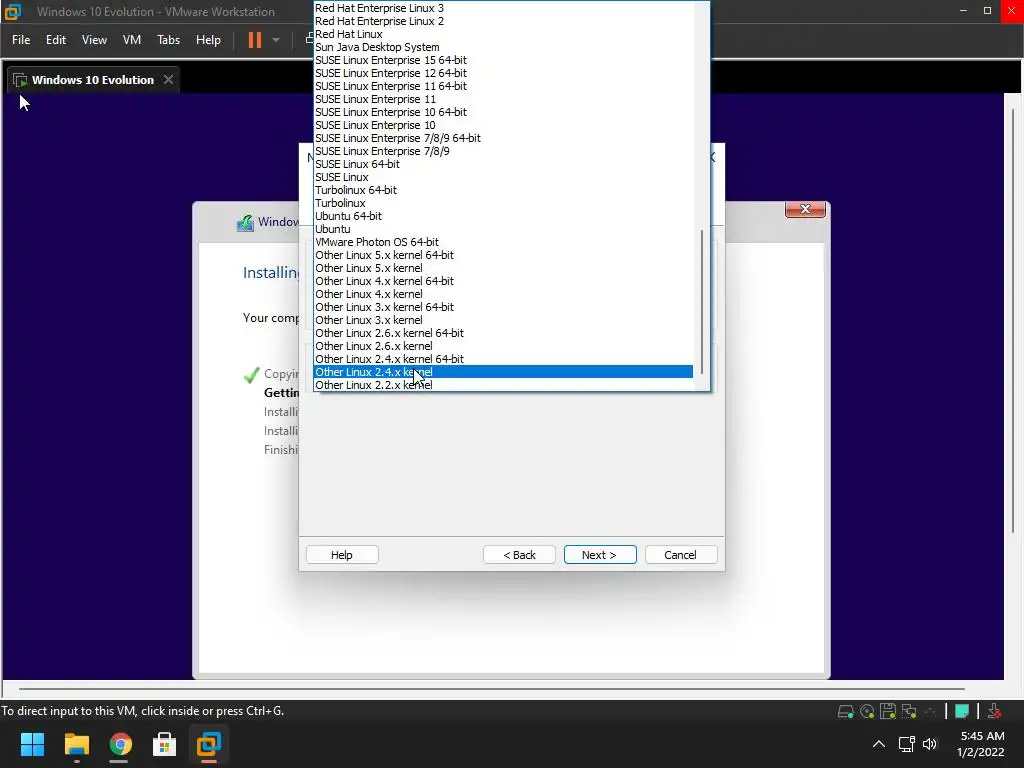This screenshot has width=1024, height=768.
Task: Click the VMware Workstation app logo in title bar
Action: click(12, 11)
